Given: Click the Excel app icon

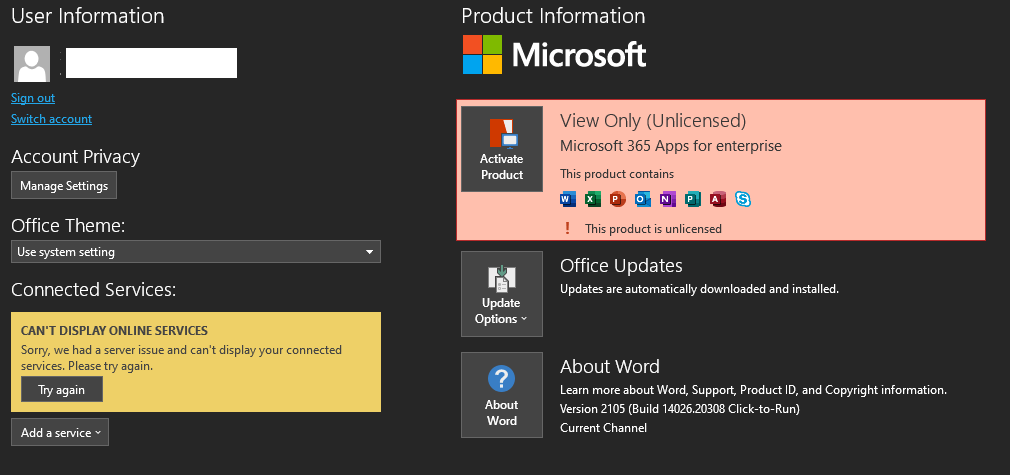Looking at the screenshot, I should point(593,199).
